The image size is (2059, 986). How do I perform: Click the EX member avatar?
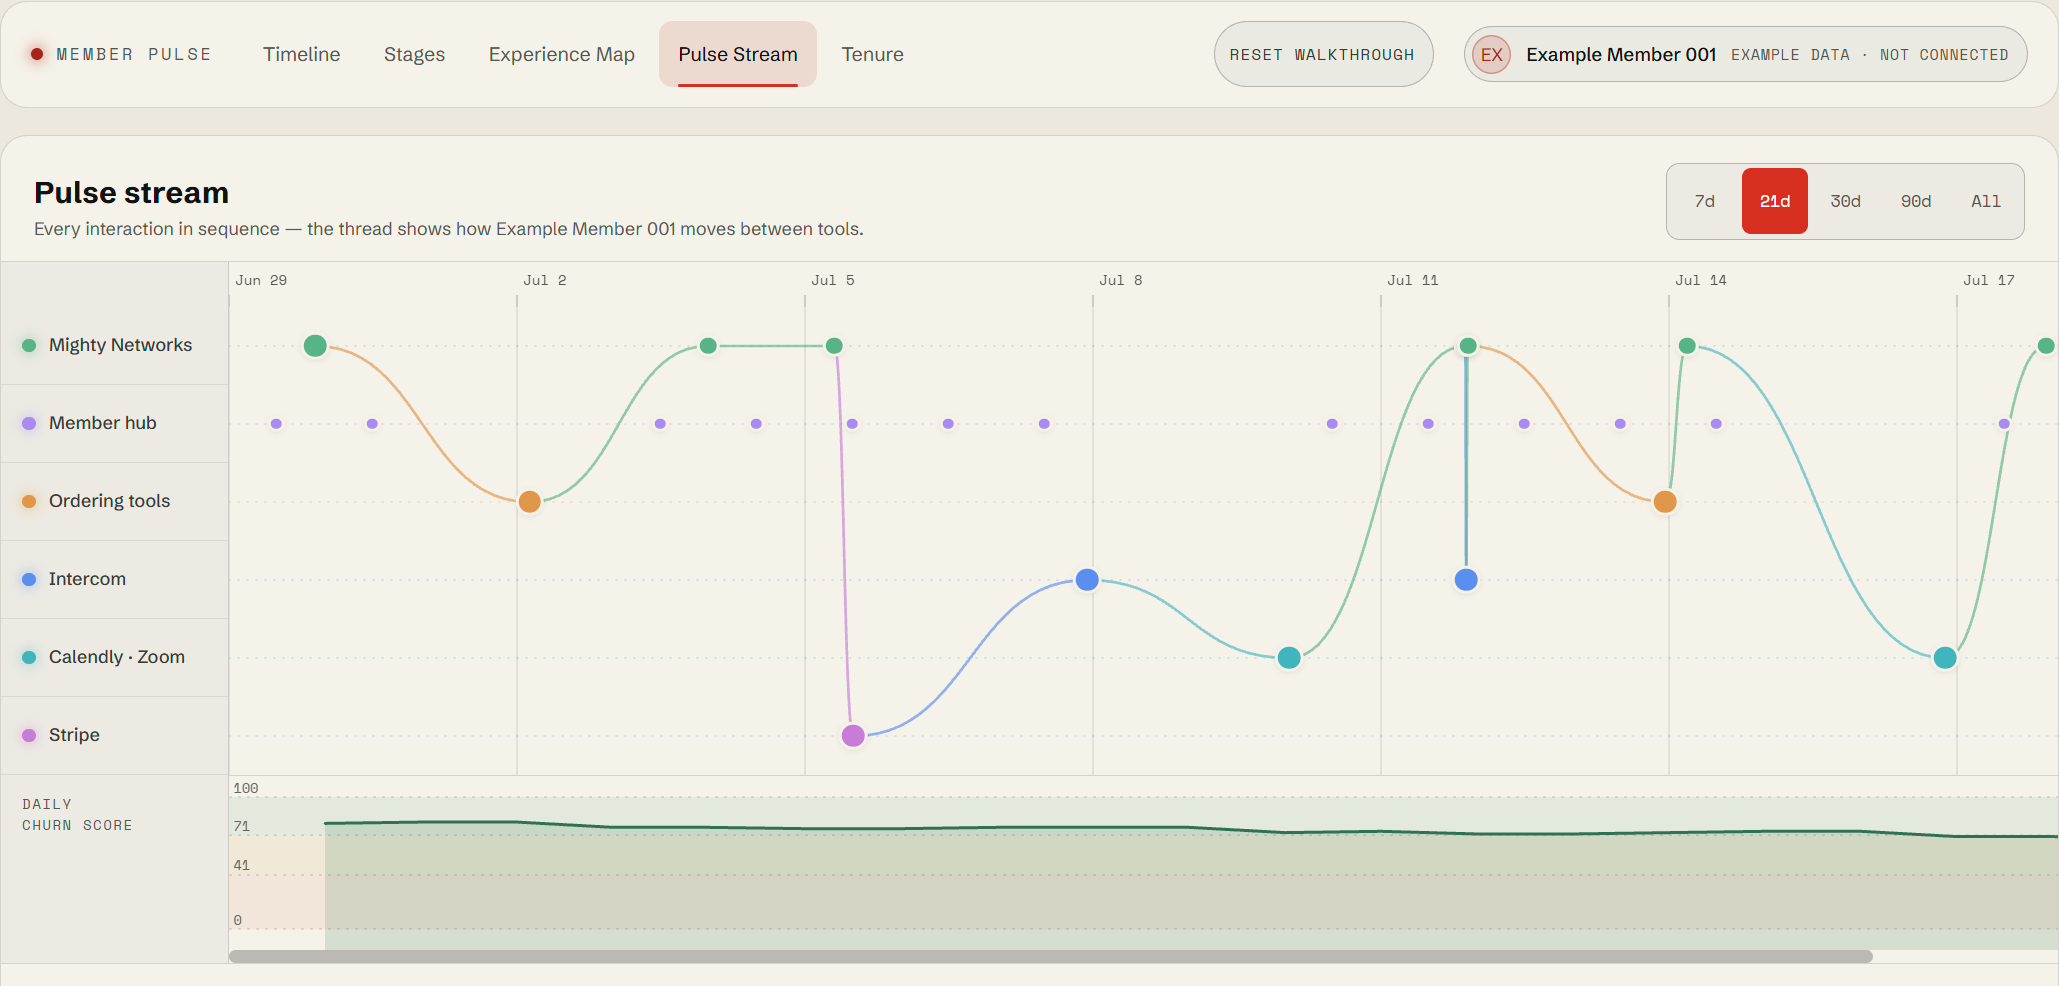point(1491,54)
